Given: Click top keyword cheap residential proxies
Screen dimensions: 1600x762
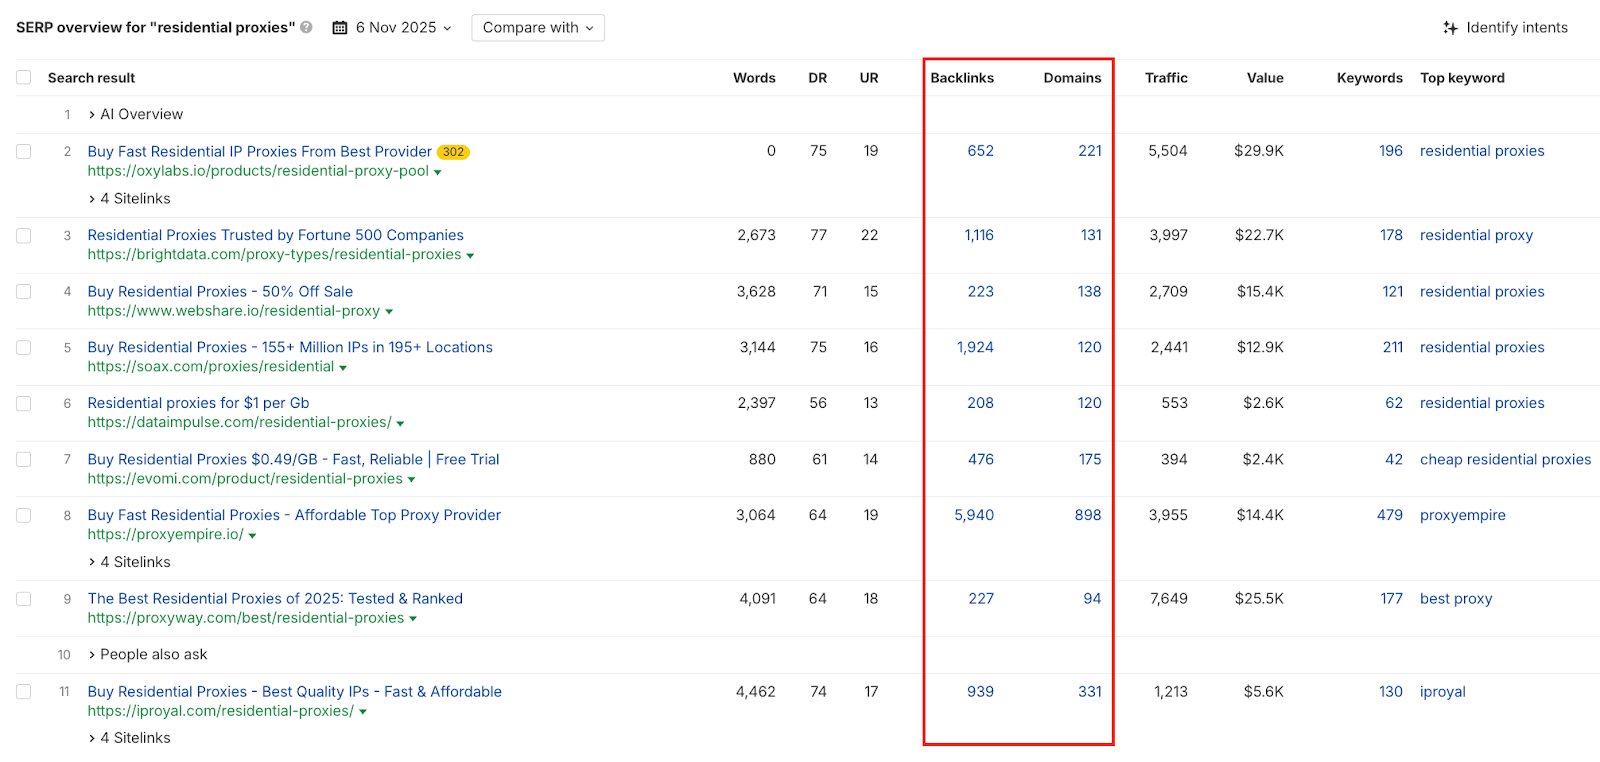Looking at the screenshot, I should click(1505, 459).
